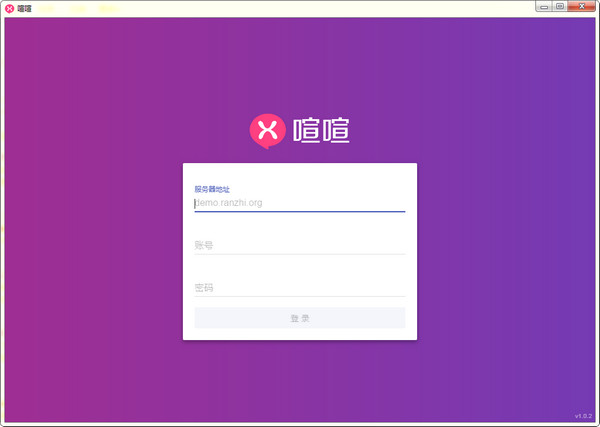The height and width of the screenshot is (427, 600).
Task: Close the 喧喧 window
Action: tap(582, 6)
